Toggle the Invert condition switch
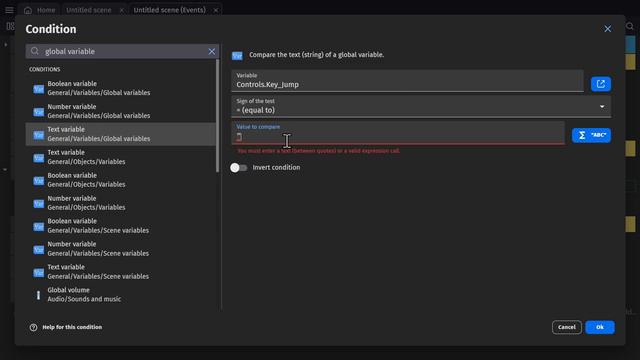The image size is (640, 360). (x=238, y=168)
